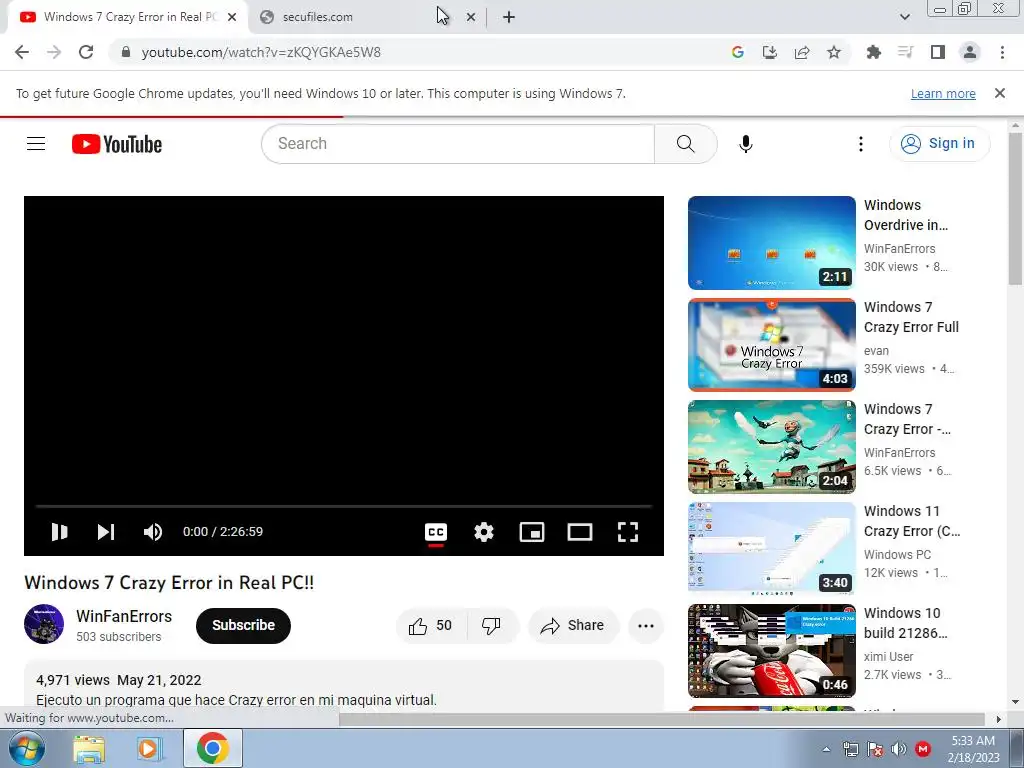Open Windows 10 build 21286 video title
Viewport: 1024px width, 768px height.
(906, 623)
